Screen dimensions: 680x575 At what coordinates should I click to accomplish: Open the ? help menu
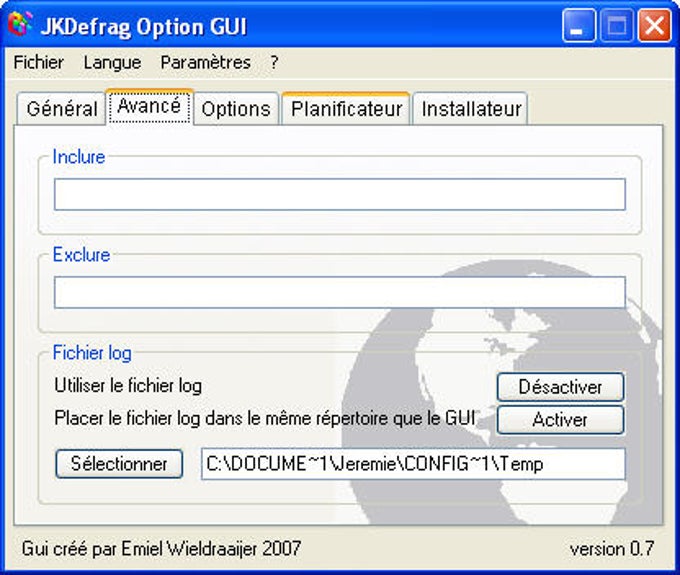click(274, 62)
